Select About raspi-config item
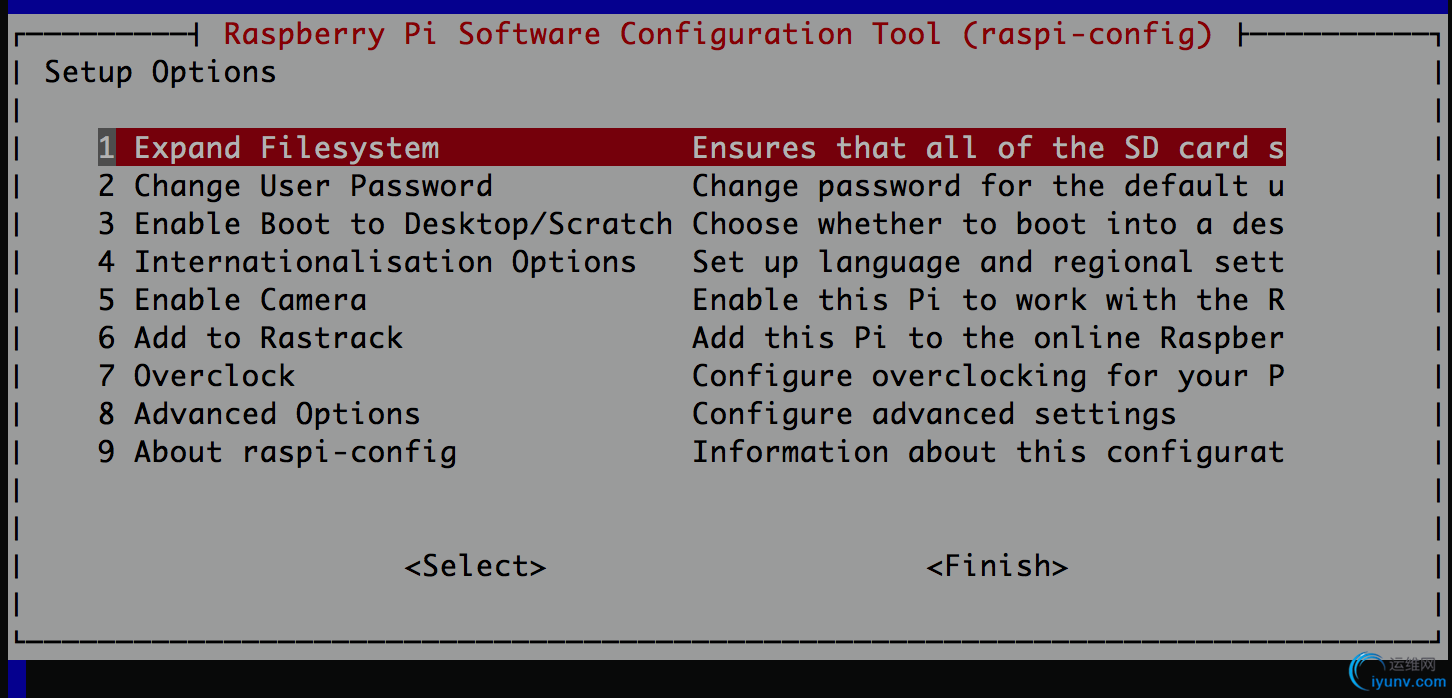Viewport: 1452px width, 698px height. point(691,452)
